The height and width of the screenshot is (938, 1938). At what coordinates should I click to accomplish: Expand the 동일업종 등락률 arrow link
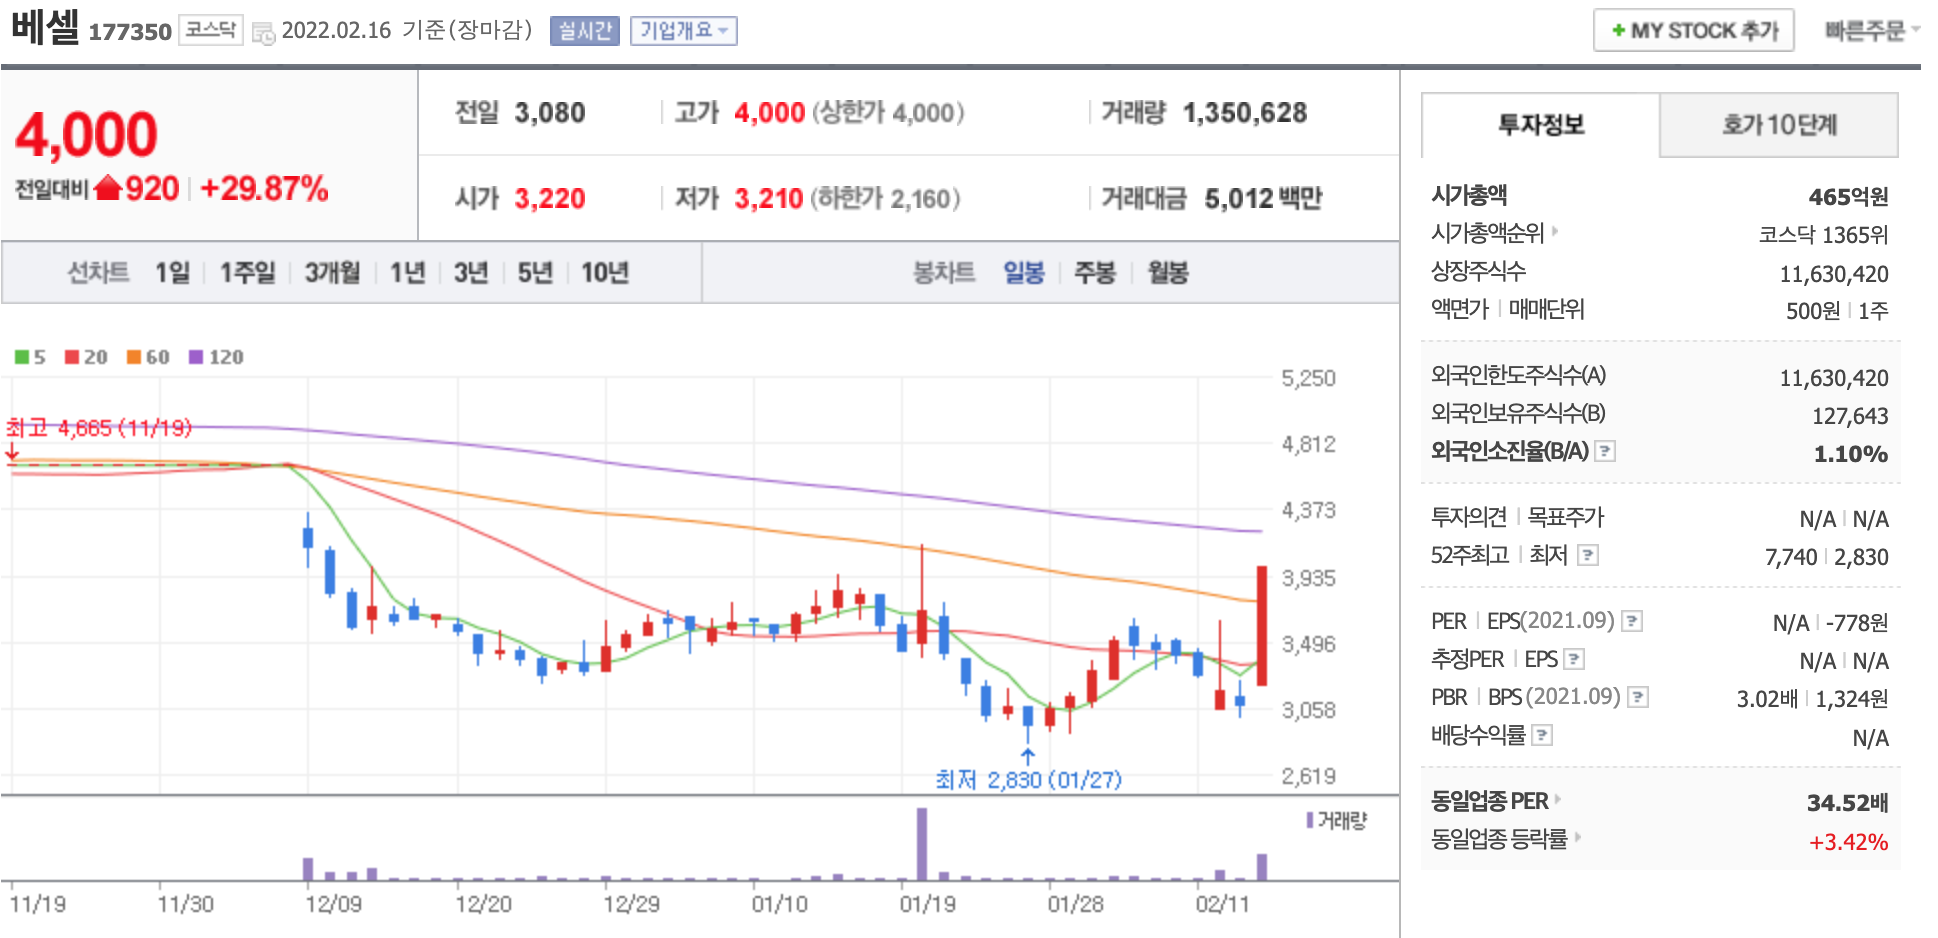(x=1578, y=837)
